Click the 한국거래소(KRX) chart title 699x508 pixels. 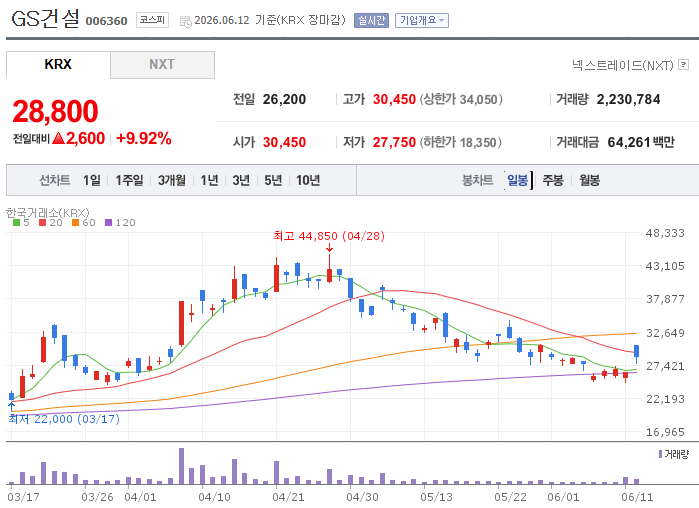[47, 213]
